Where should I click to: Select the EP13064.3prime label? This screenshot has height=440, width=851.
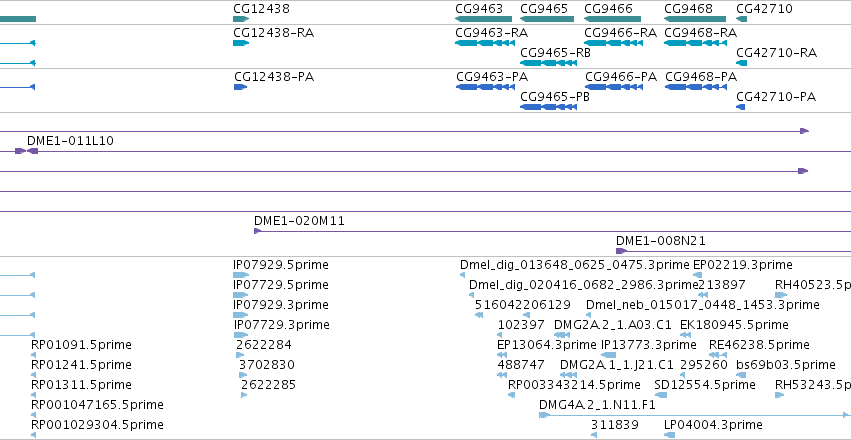[547, 345]
